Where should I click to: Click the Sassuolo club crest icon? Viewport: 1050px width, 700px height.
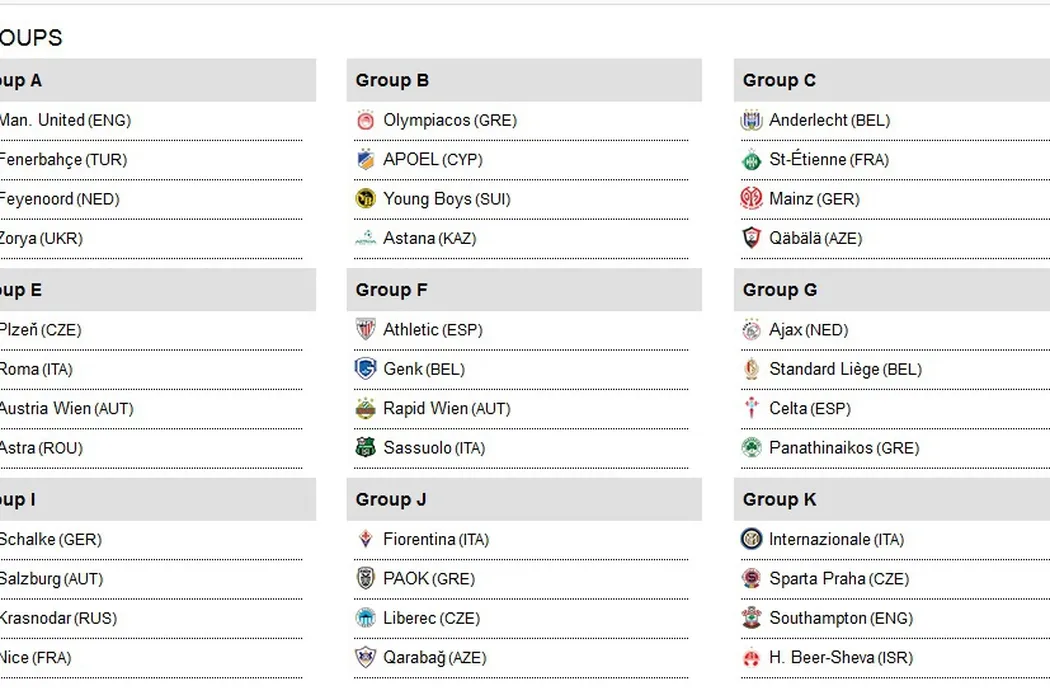coord(365,448)
